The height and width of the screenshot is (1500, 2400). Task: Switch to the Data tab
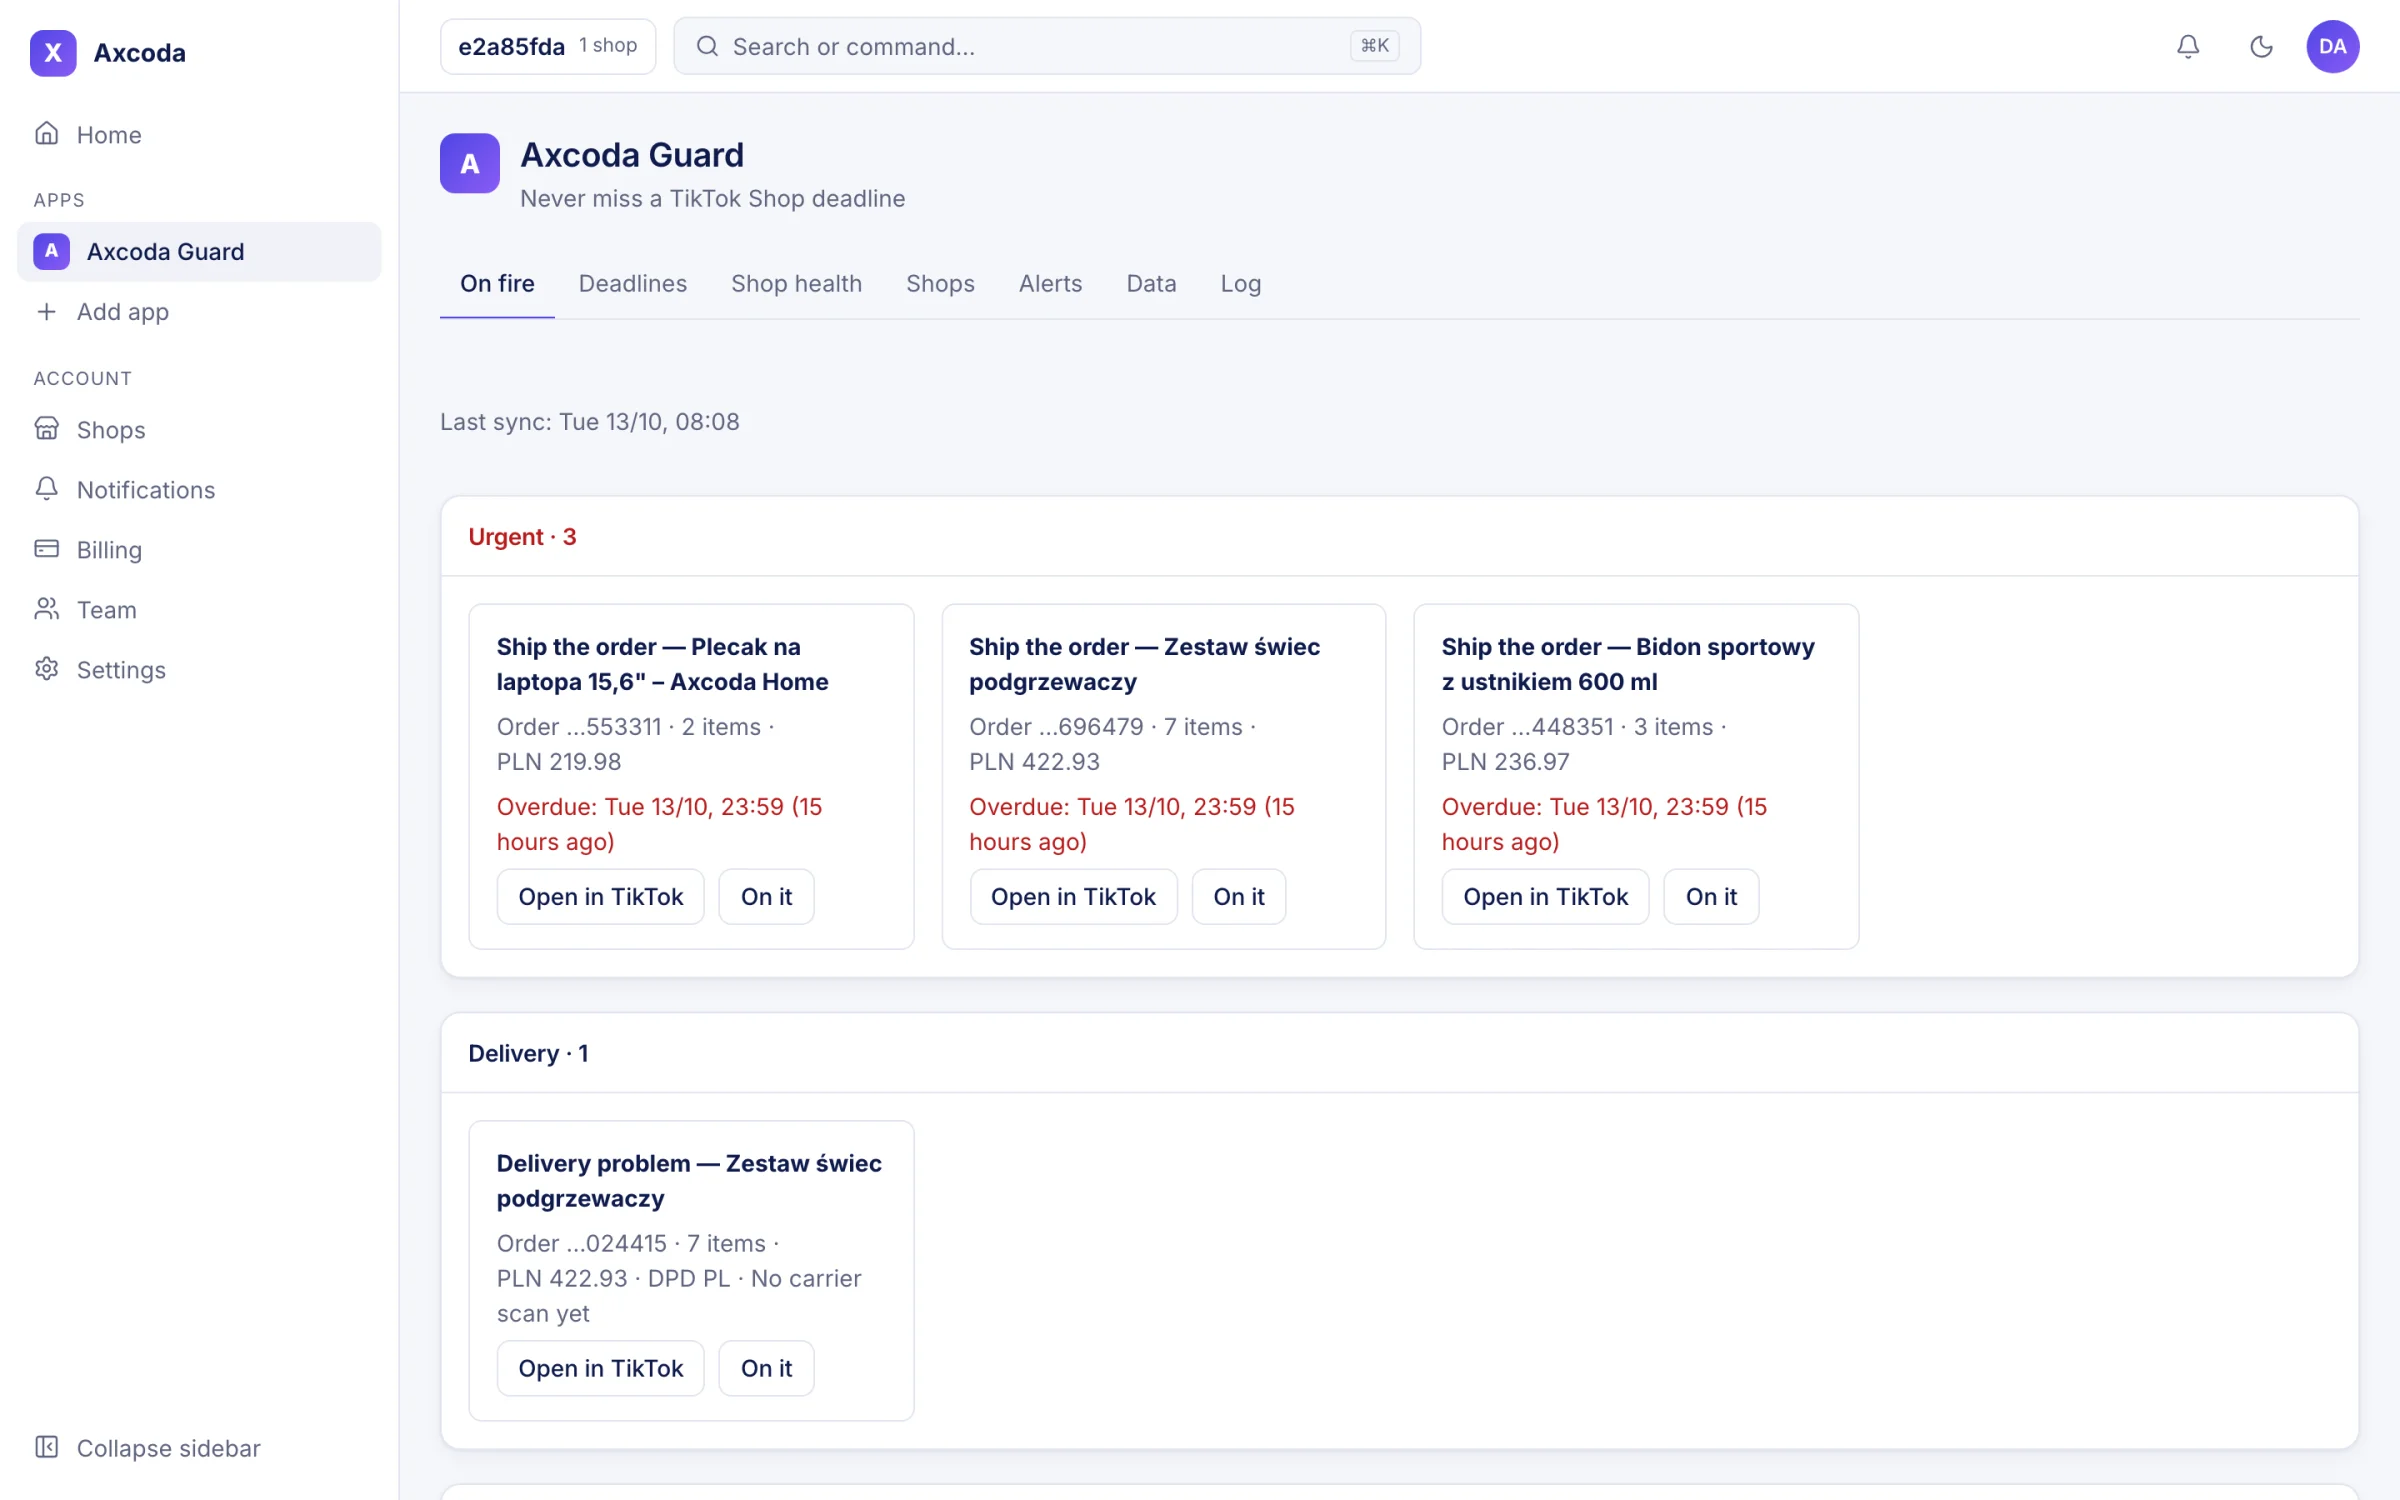[x=1151, y=283]
